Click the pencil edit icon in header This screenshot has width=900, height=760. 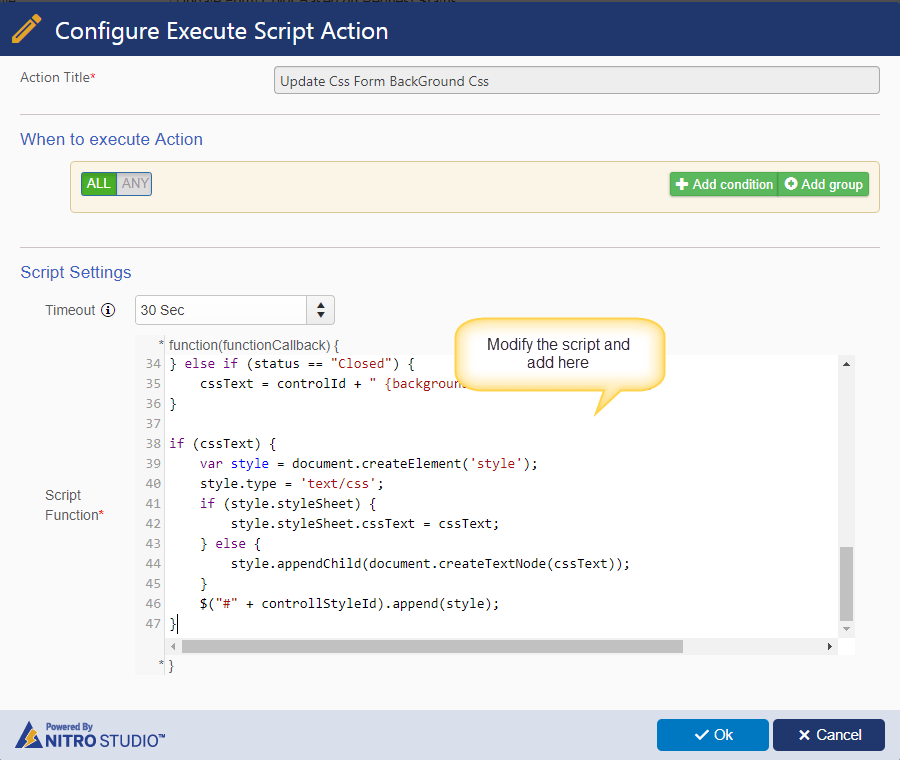26,29
